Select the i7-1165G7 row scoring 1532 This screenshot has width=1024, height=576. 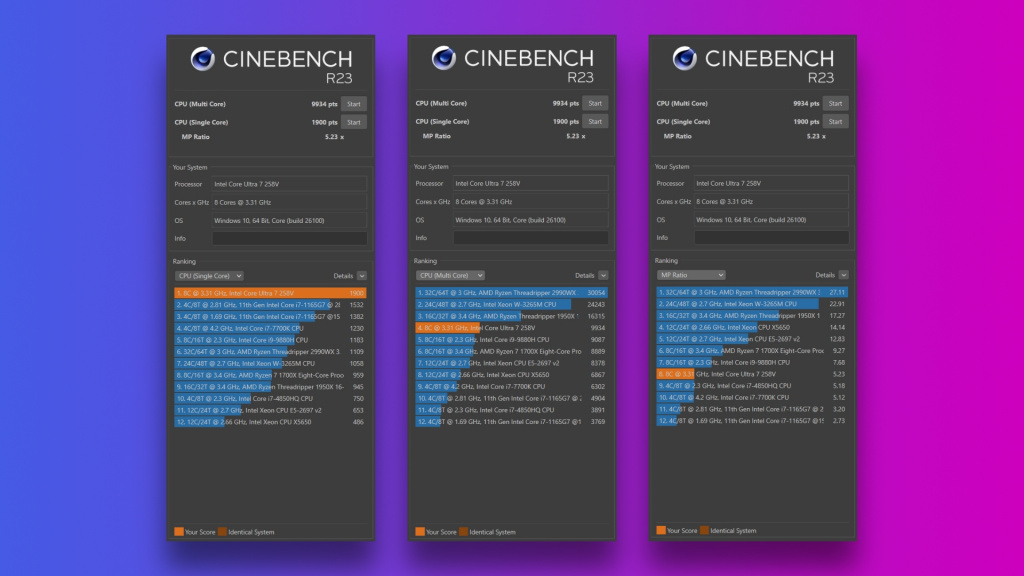point(270,305)
